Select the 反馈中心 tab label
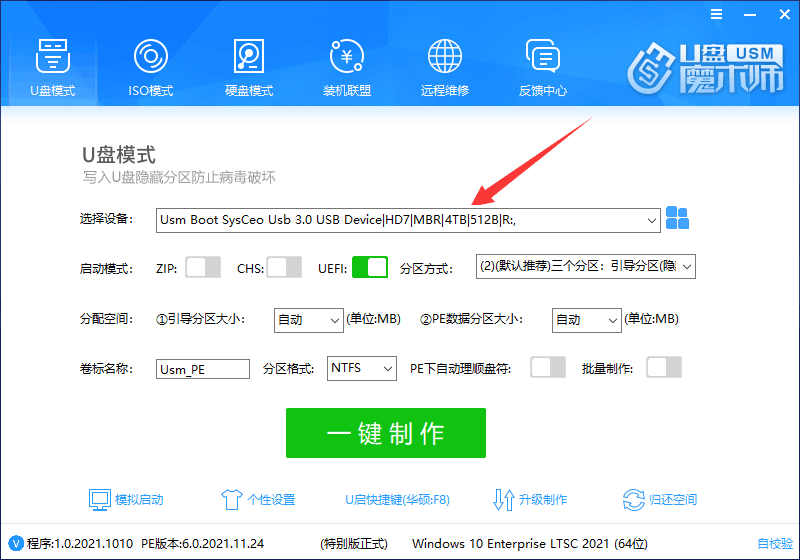This screenshot has height=560, width=800. (x=543, y=91)
